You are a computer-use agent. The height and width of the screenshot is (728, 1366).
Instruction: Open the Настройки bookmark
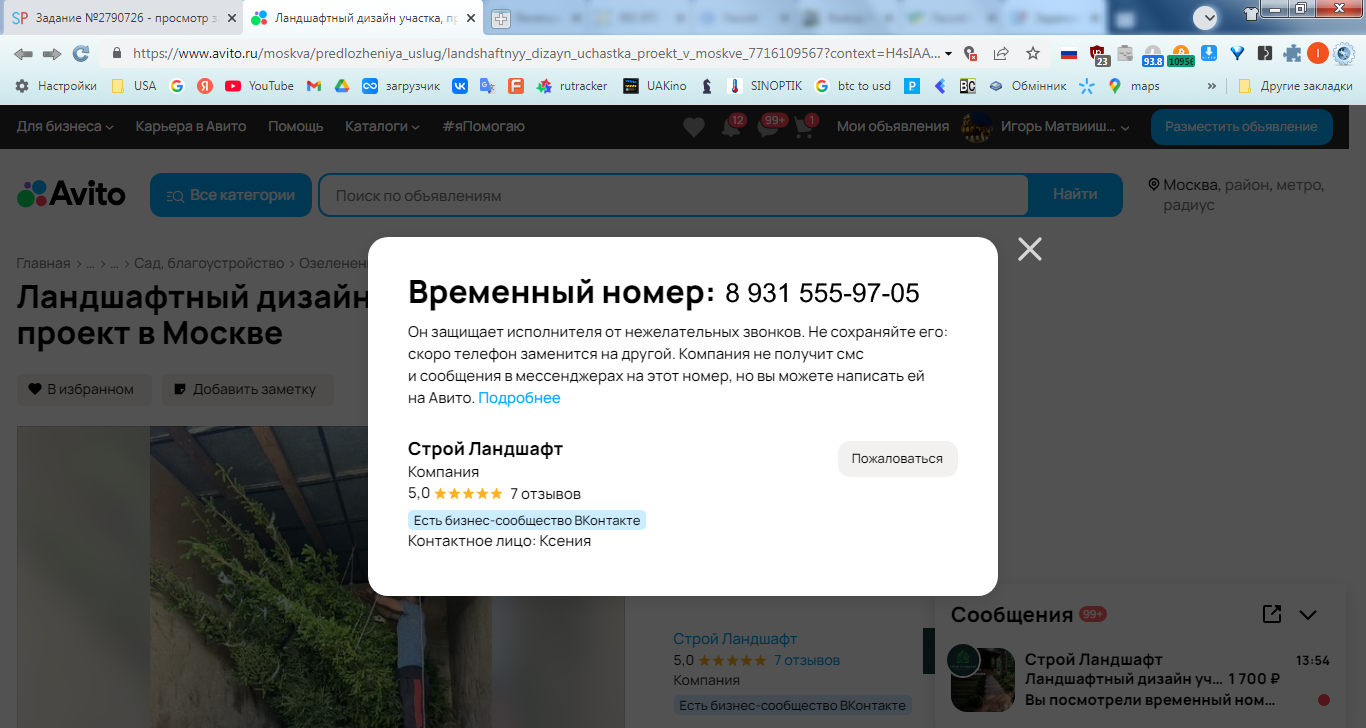point(56,86)
